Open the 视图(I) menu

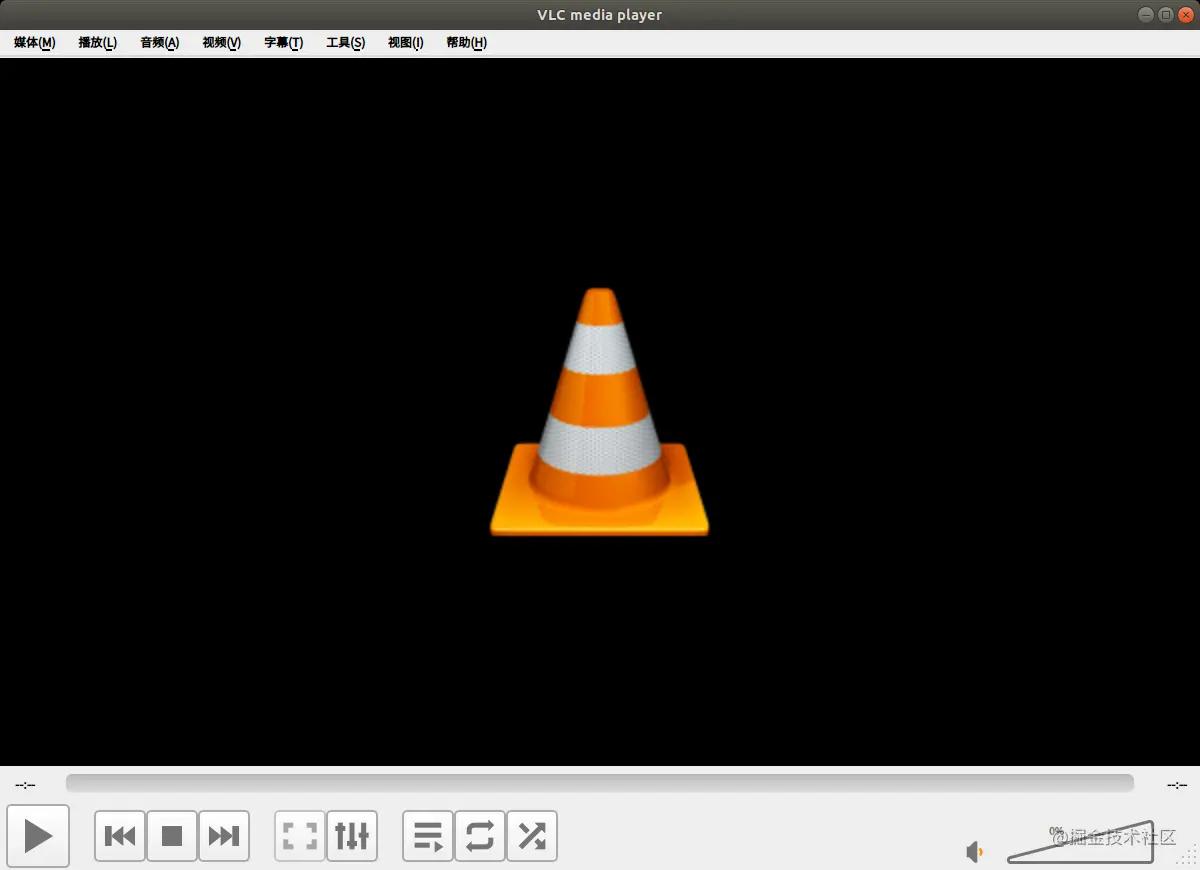coord(406,43)
